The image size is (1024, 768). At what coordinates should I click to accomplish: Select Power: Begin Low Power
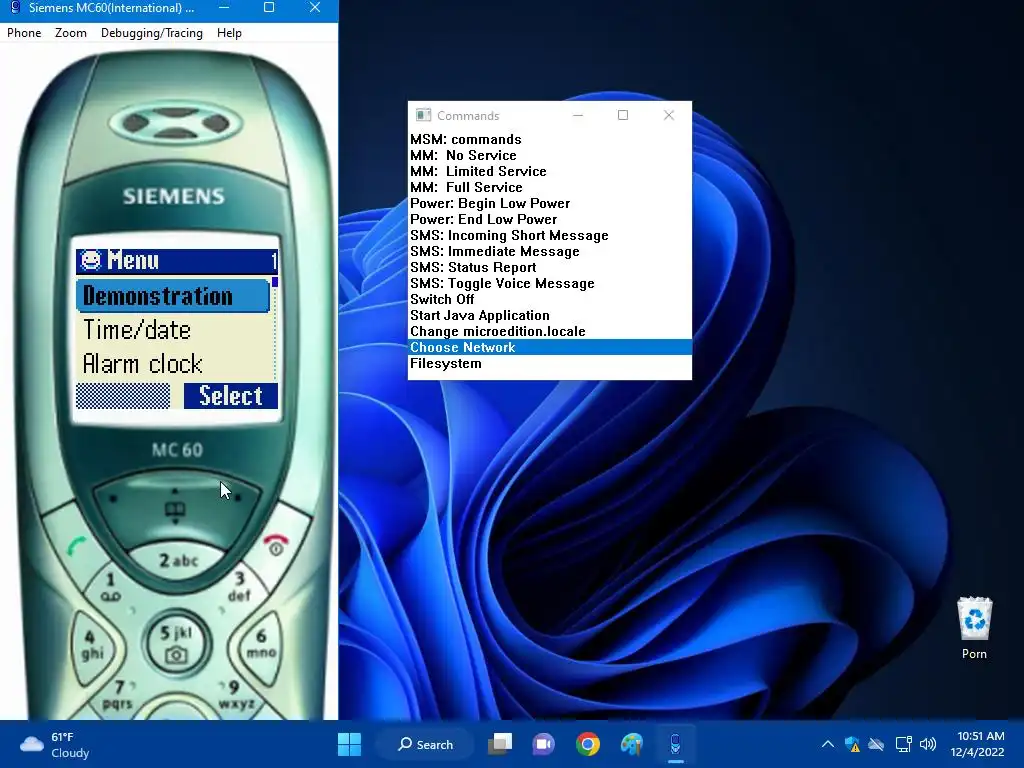click(550, 203)
